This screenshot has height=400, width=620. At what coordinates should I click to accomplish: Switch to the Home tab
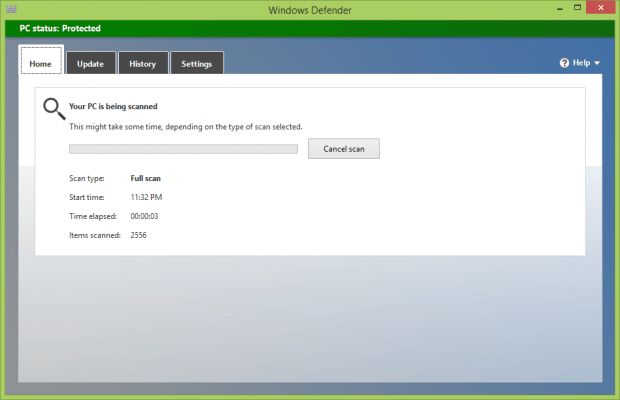pos(41,60)
